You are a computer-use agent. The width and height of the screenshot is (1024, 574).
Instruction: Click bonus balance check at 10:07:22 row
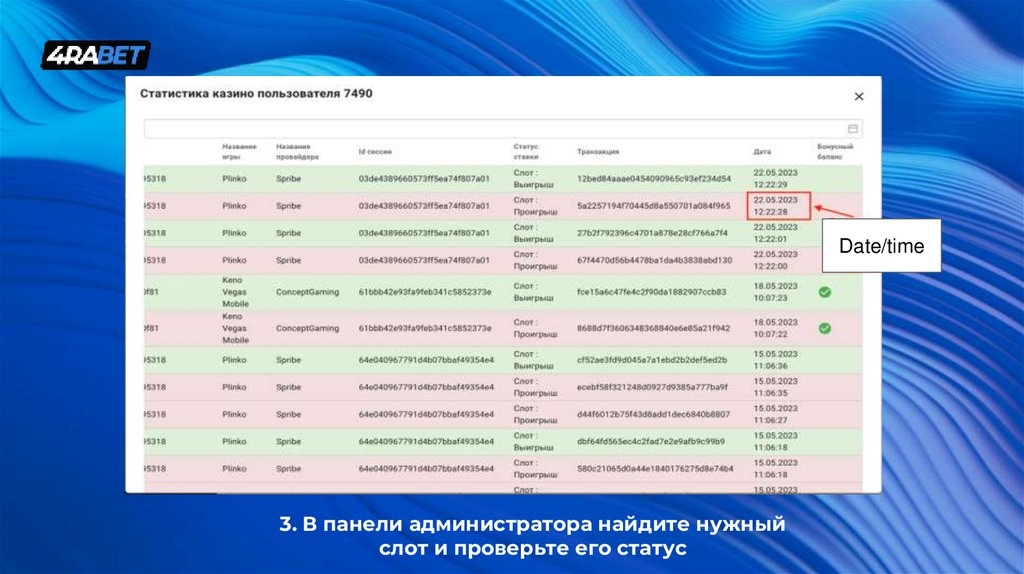pos(825,328)
